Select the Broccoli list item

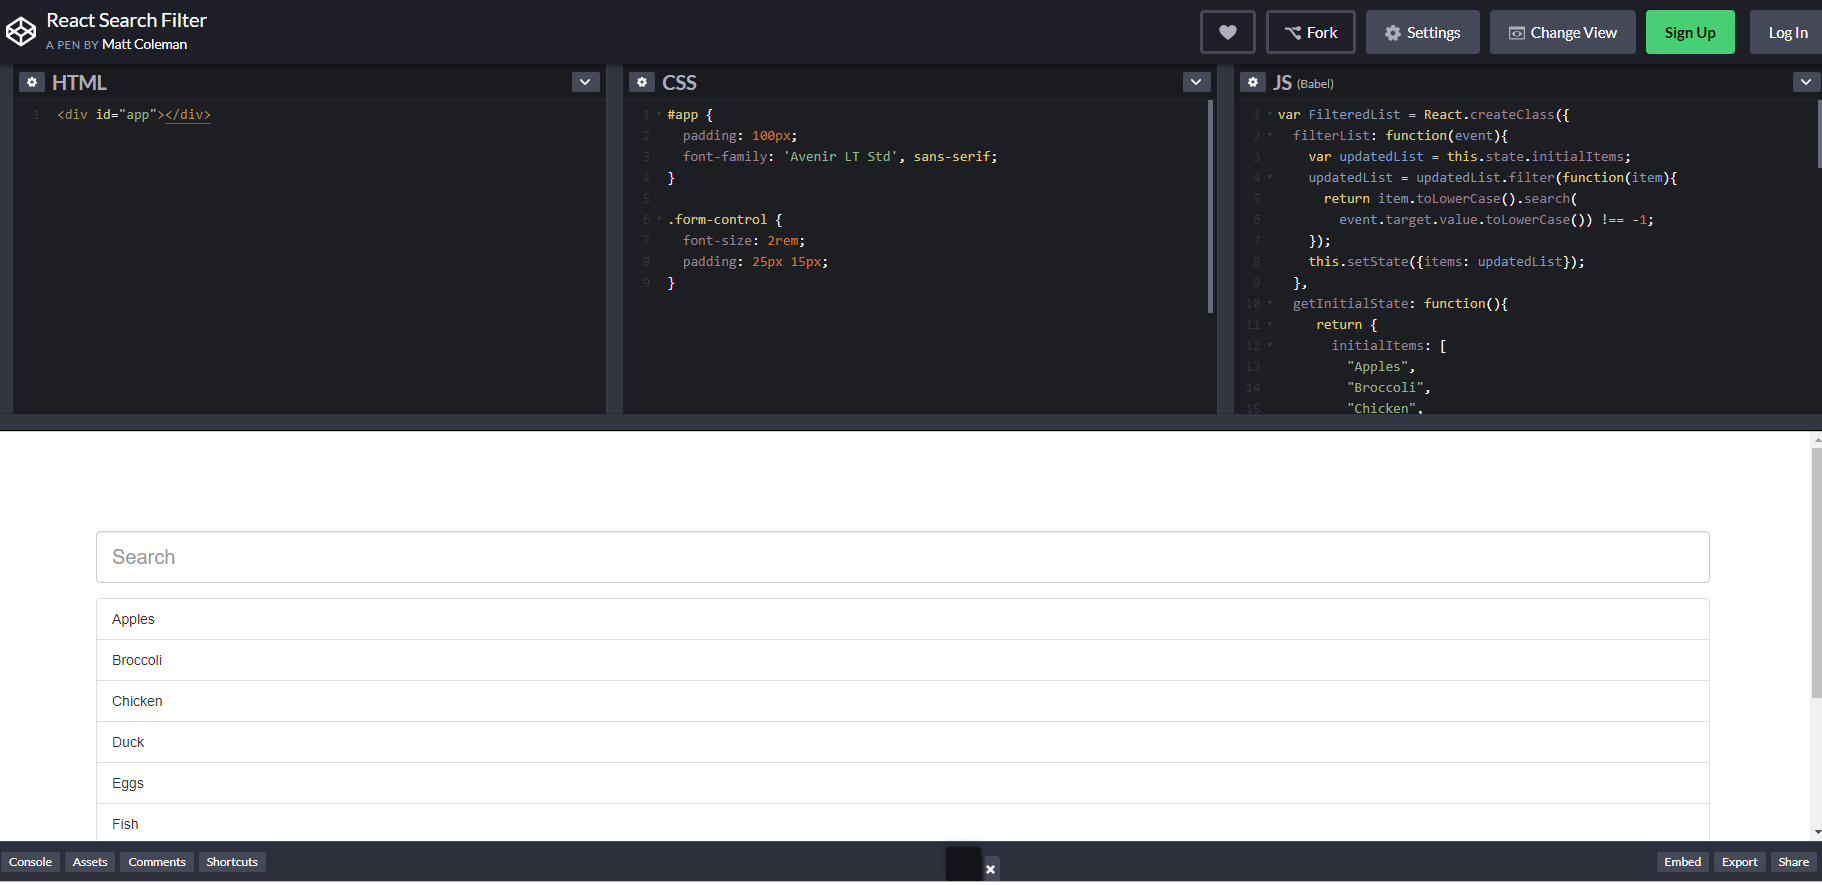click(x=902, y=660)
